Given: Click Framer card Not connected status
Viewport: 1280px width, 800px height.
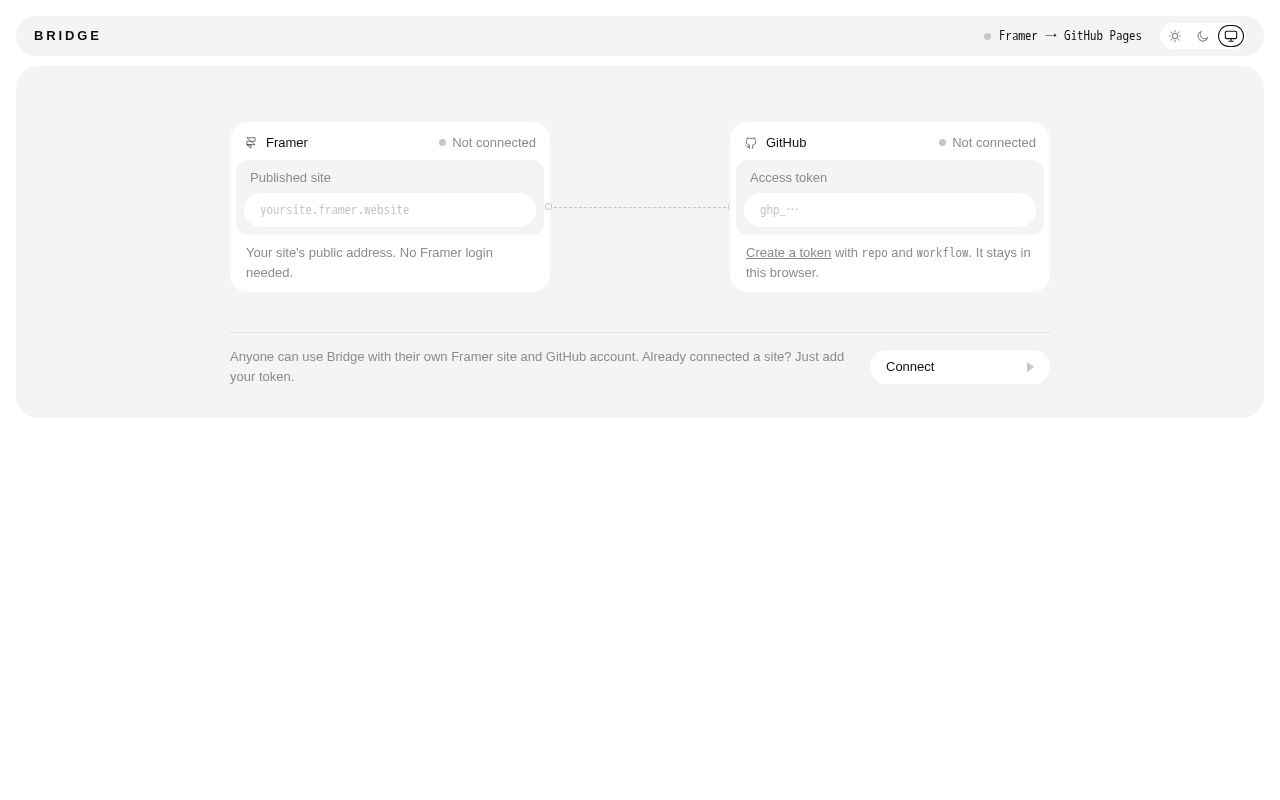Looking at the screenshot, I should click(x=487, y=143).
